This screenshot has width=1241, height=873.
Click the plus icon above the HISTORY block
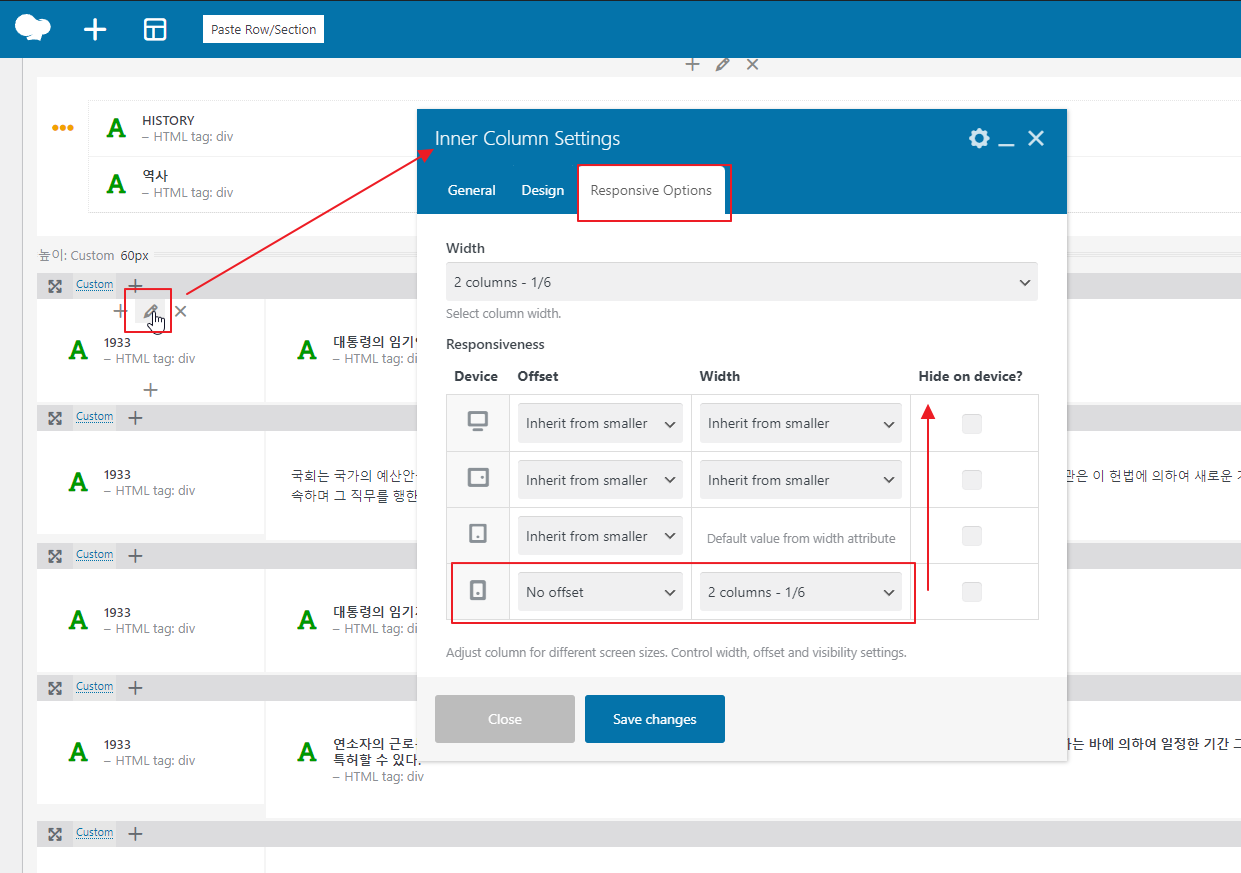(692, 64)
